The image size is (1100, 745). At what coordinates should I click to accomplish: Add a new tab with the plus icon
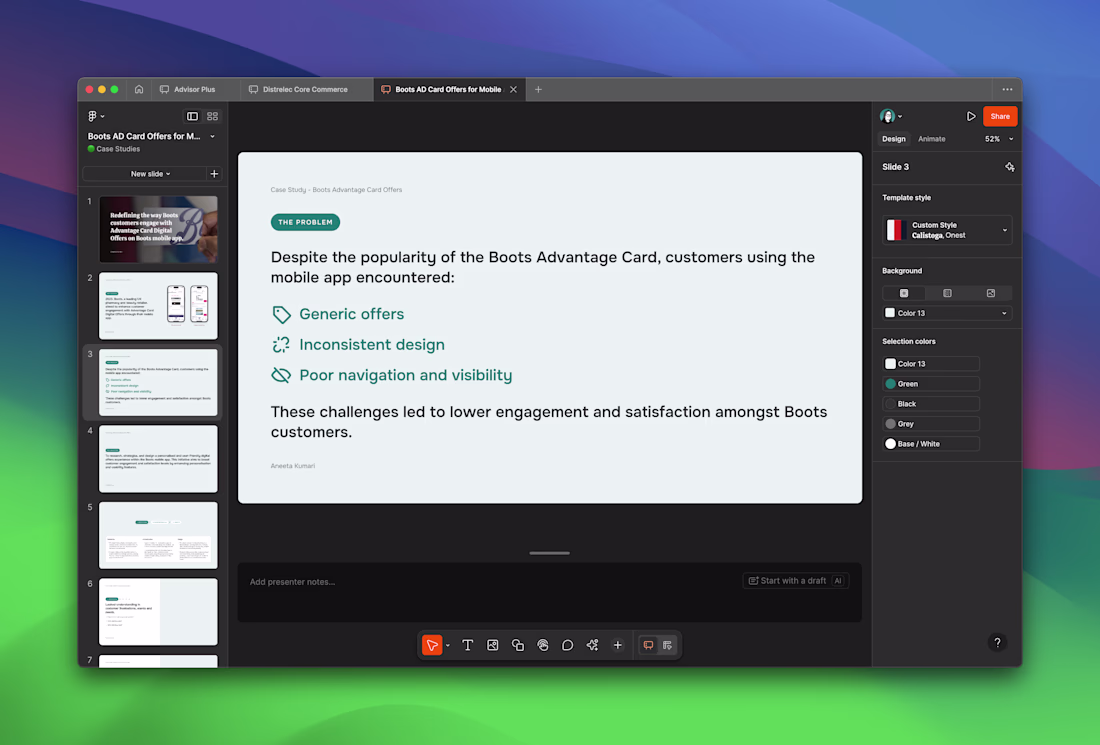click(538, 89)
